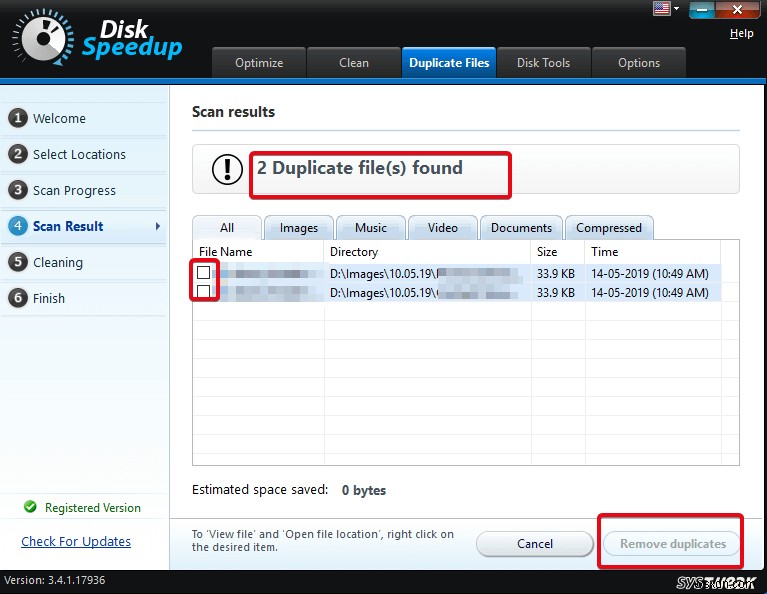Filter results by Images tab

[x=299, y=228]
